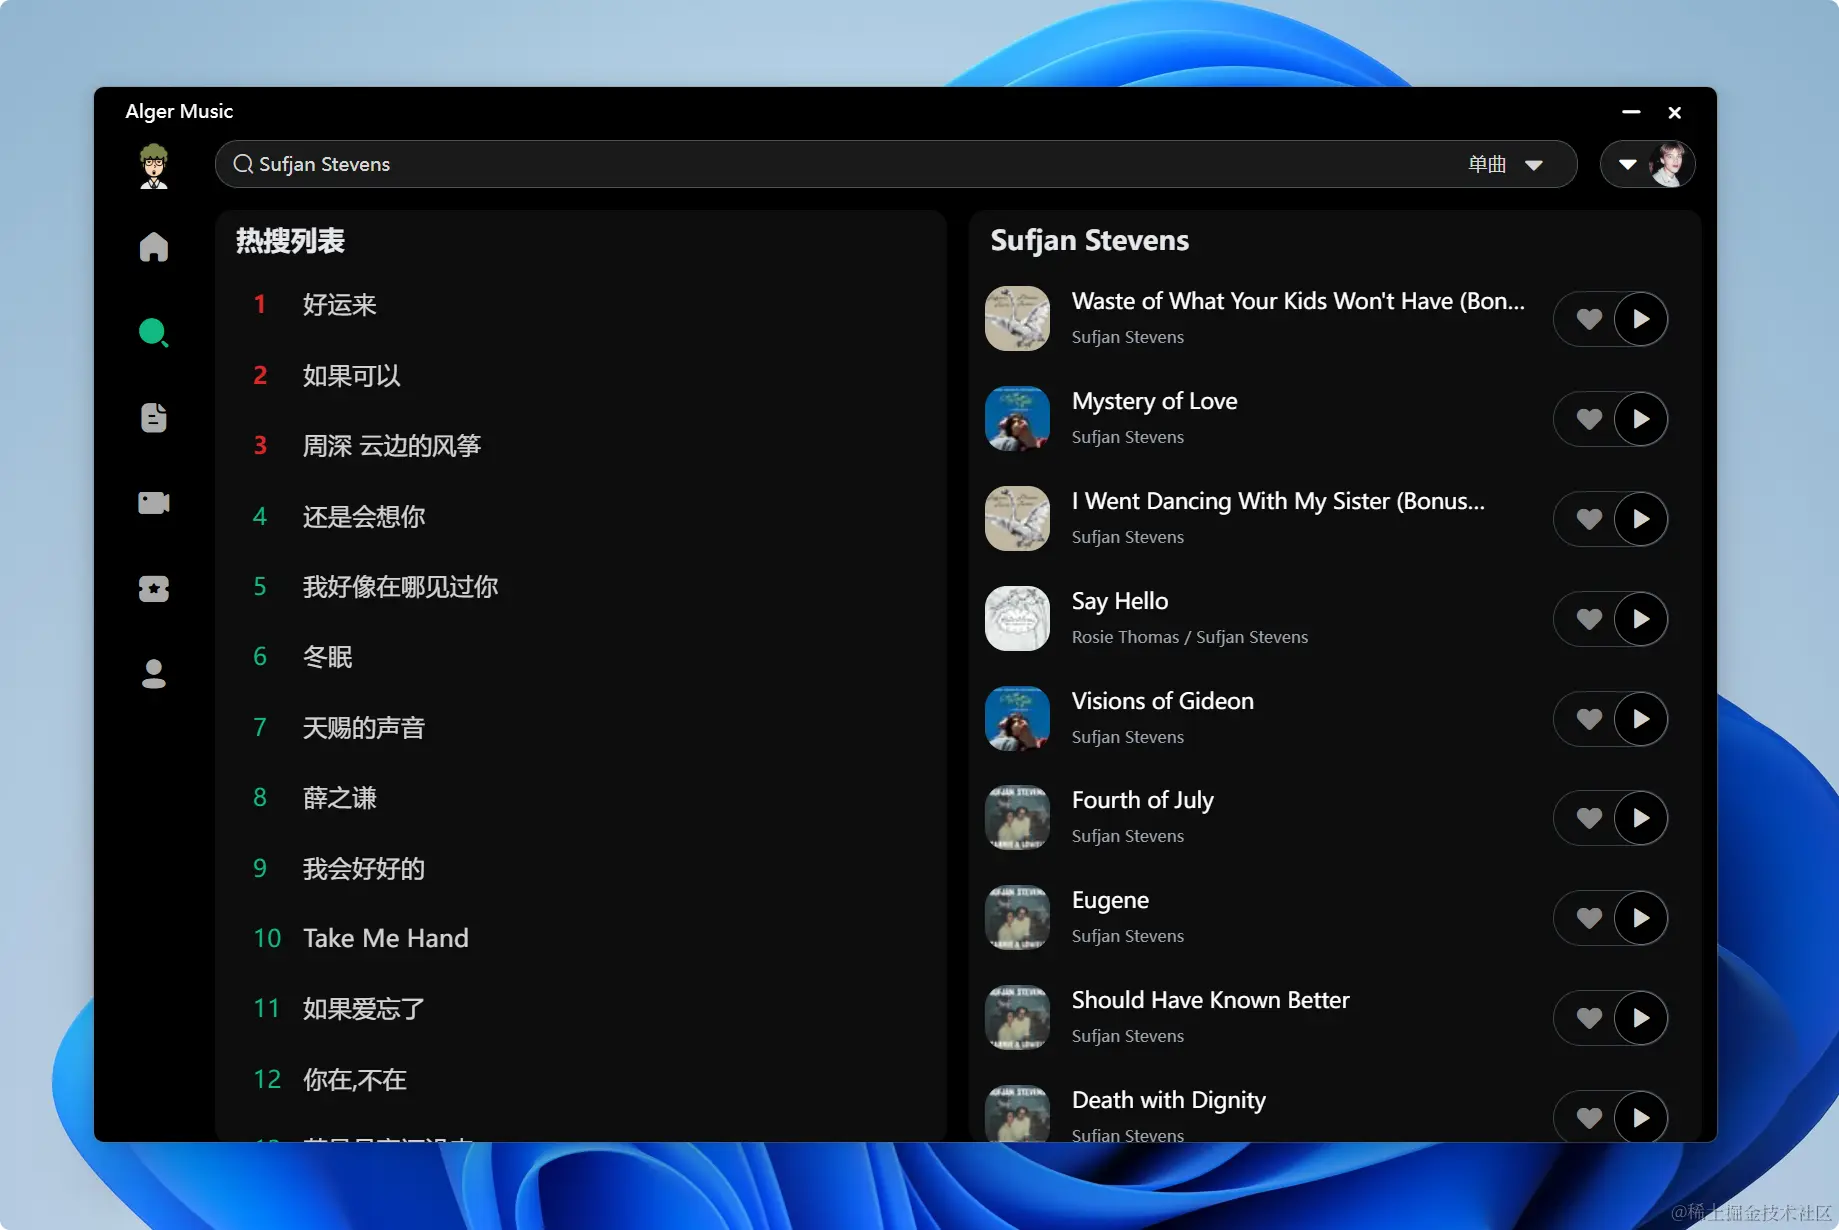Open the playlist document icon in the sidebar
Viewport: 1839px width, 1230px height.
pyautogui.click(x=154, y=417)
